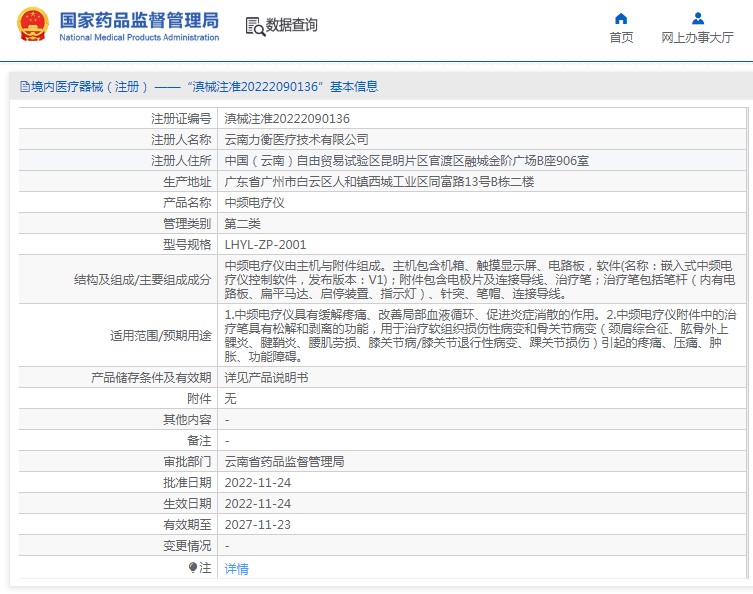Click the 结构及组成/主要组成成分 label
The height and width of the screenshot is (594, 753).
click(143, 279)
